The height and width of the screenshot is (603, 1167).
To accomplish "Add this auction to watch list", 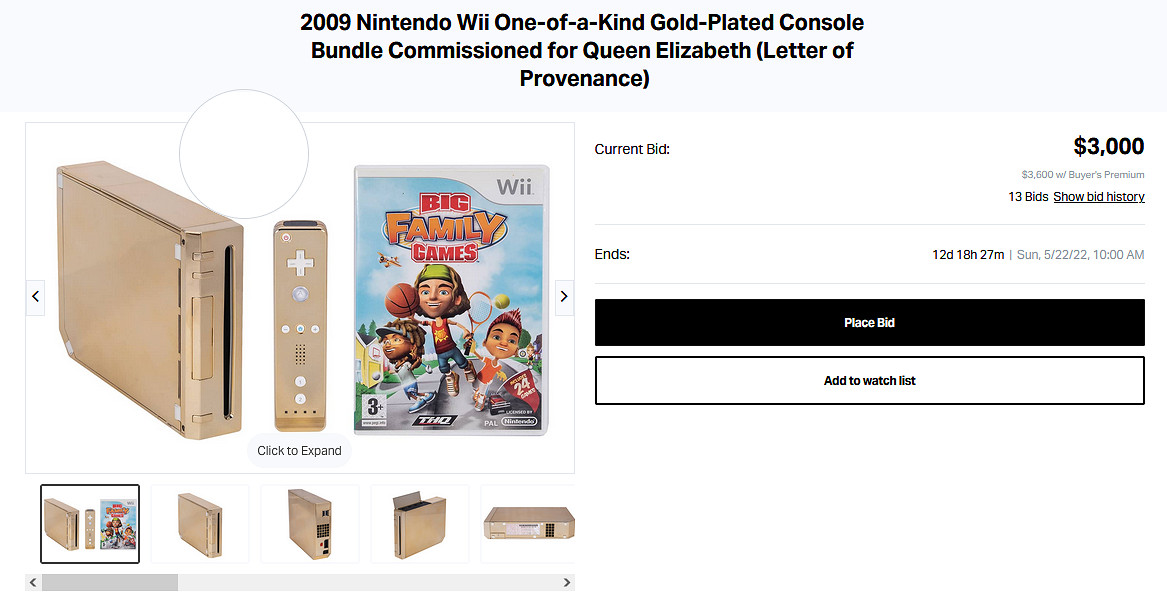I will (x=869, y=381).
